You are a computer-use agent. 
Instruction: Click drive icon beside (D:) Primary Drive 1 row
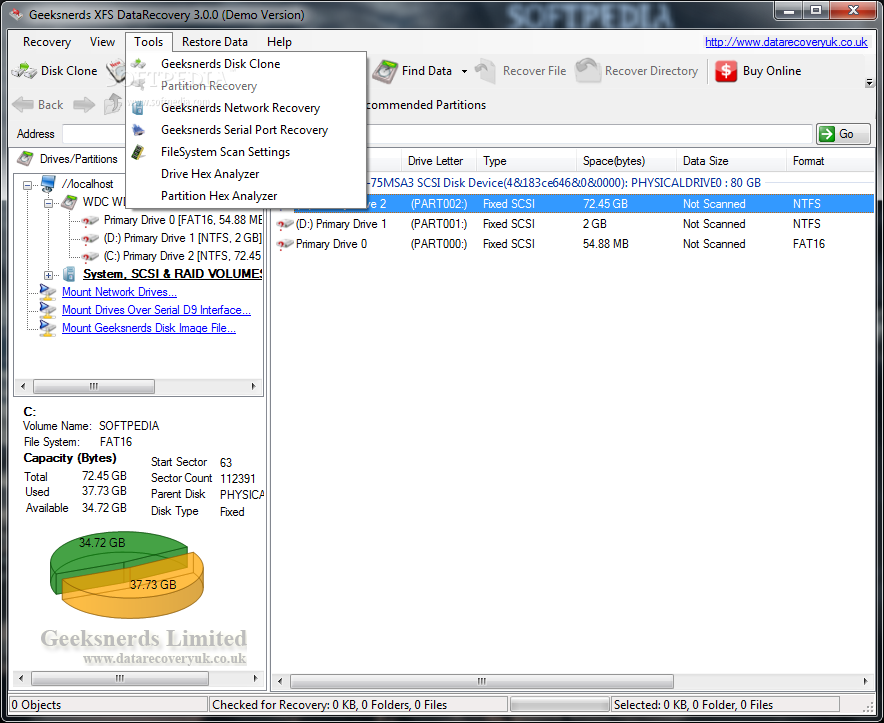tap(285, 224)
